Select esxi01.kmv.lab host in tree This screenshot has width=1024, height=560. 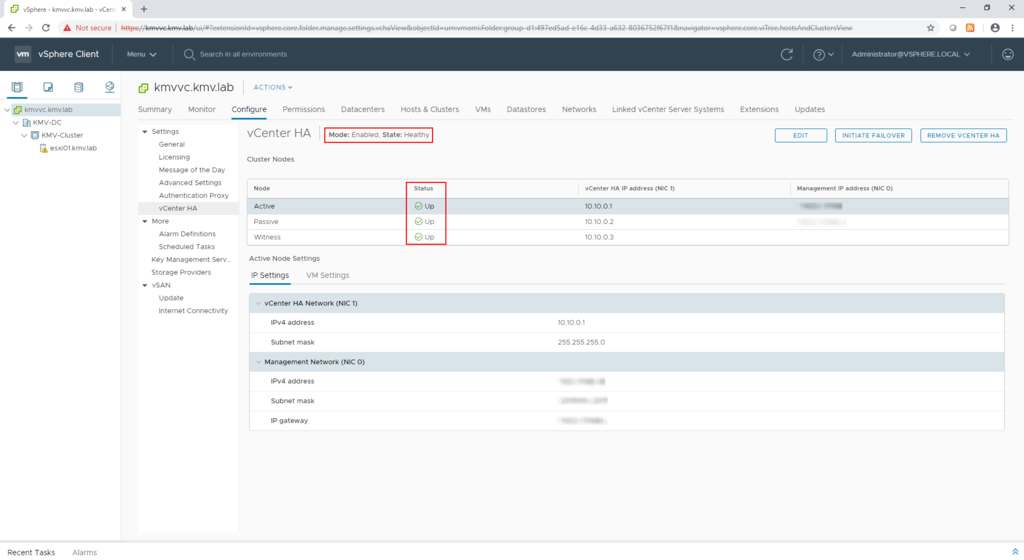73,148
